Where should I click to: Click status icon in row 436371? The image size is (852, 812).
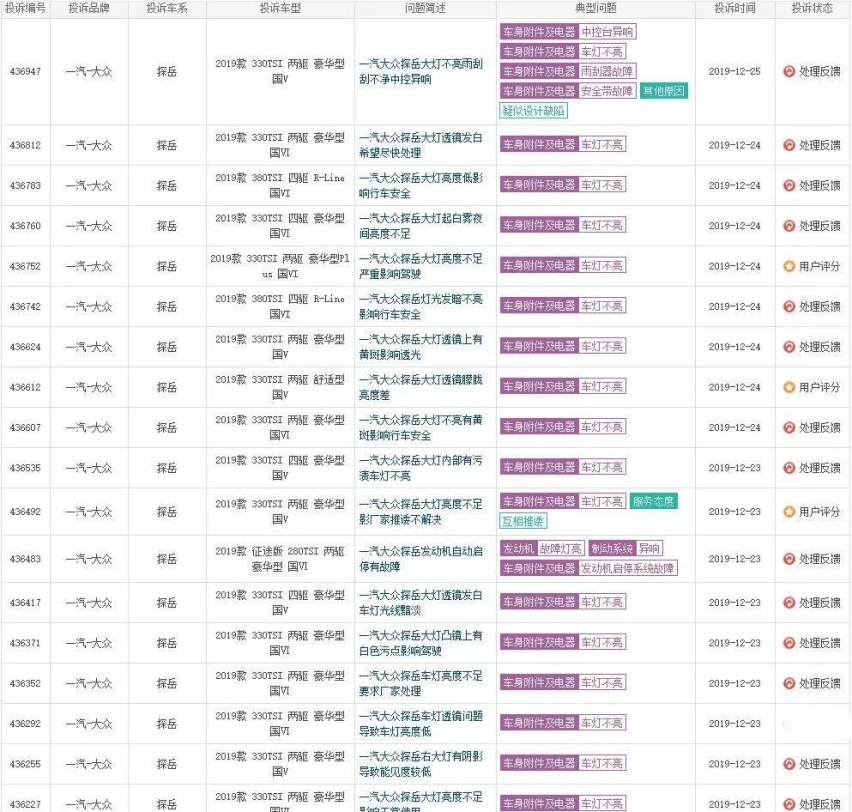pos(789,643)
